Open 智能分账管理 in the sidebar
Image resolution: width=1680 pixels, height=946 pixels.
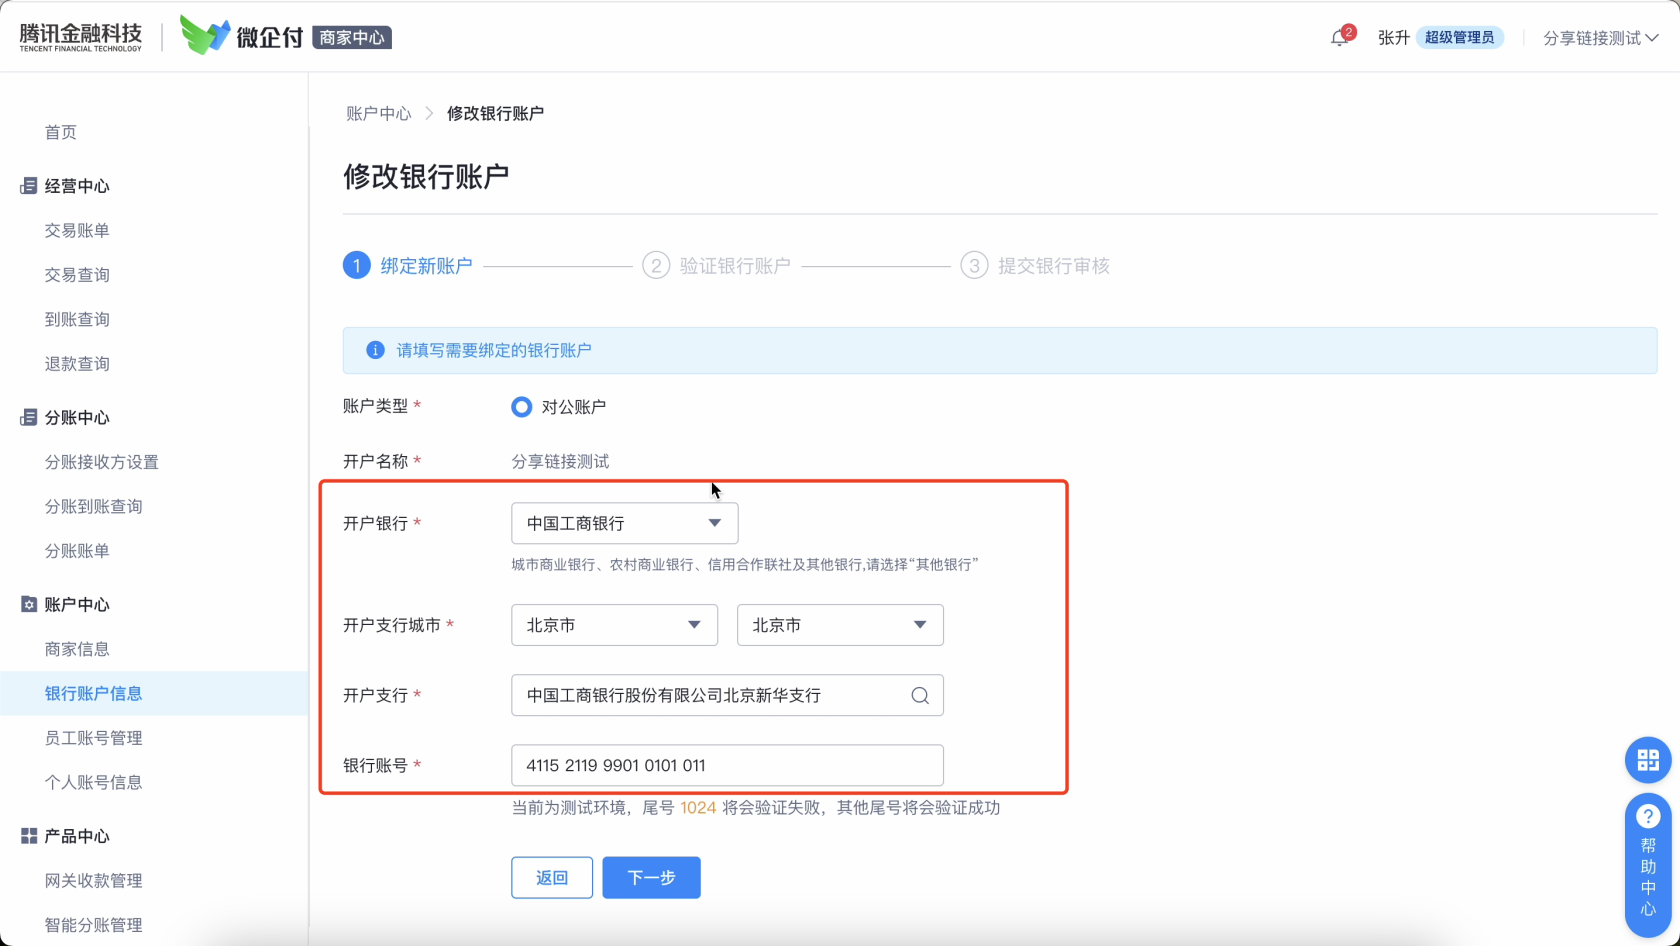pyautogui.click(x=94, y=925)
